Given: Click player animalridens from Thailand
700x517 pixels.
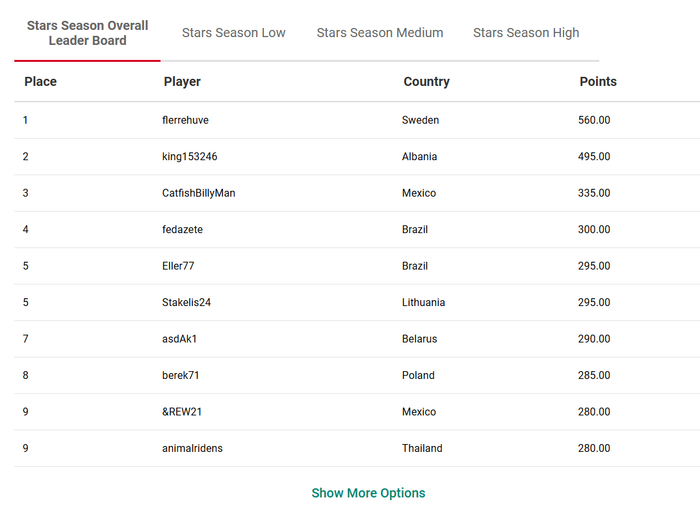Looking at the screenshot, I should tap(193, 449).
